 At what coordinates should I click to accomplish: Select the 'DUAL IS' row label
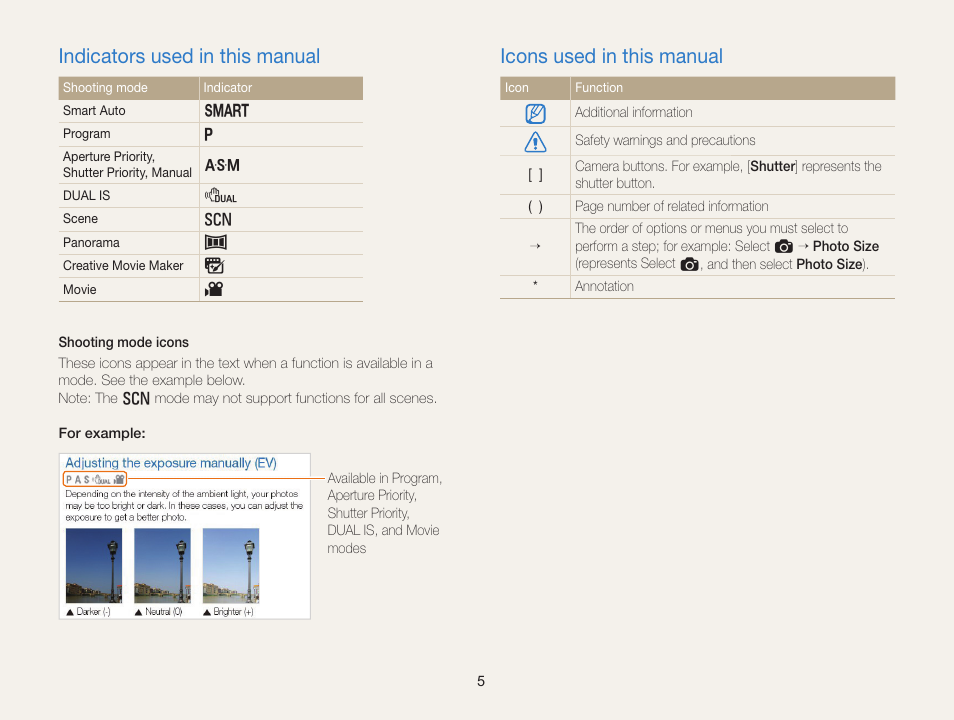point(86,195)
